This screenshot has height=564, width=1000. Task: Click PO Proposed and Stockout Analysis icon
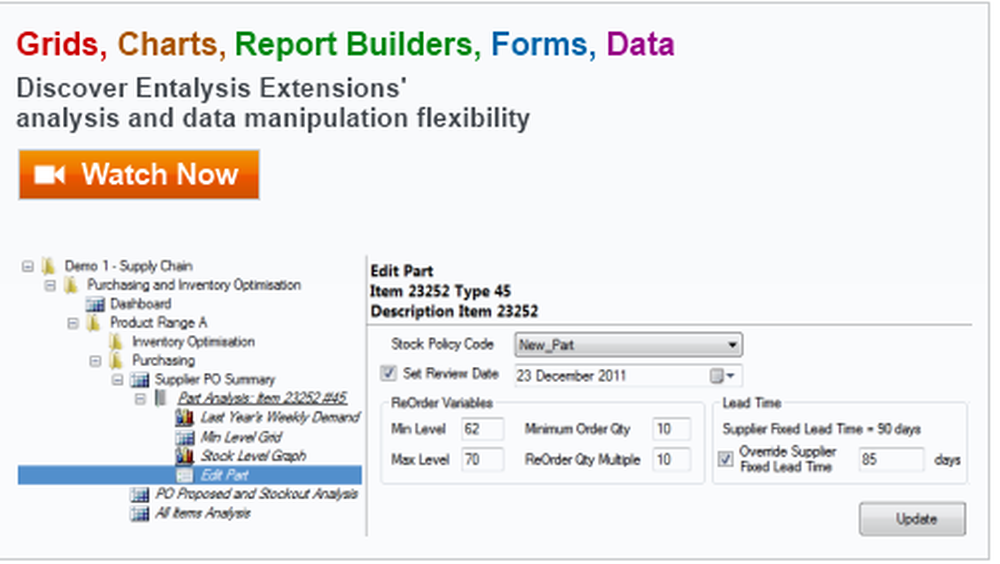(x=140, y=494)
